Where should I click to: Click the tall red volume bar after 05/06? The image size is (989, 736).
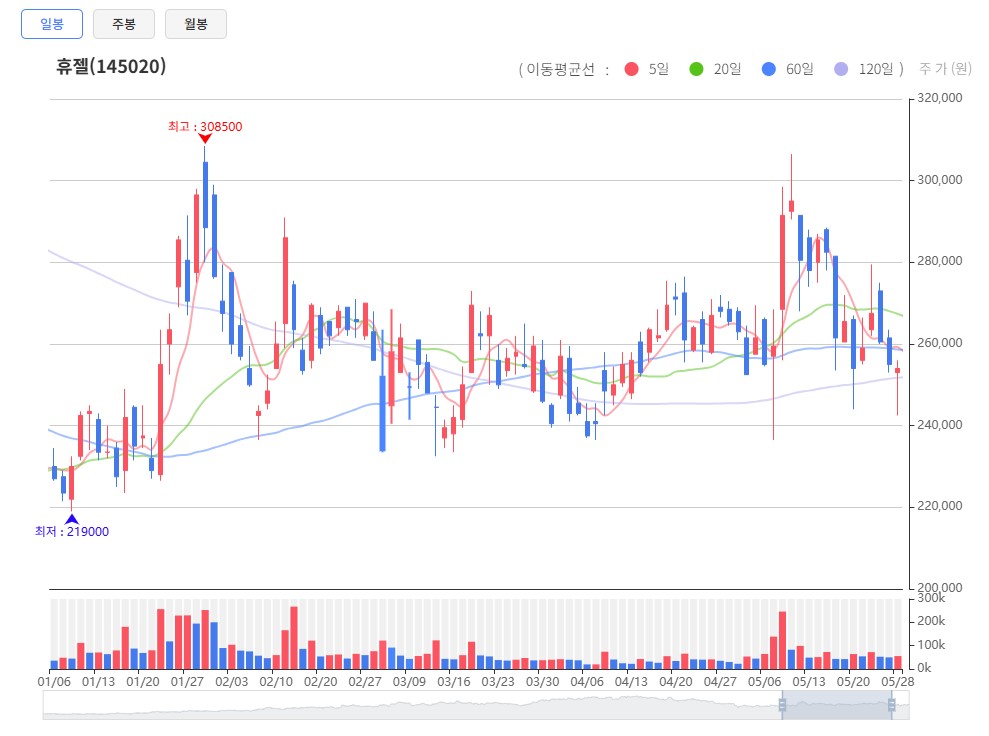pyautogui.click(x=782, y=640)
